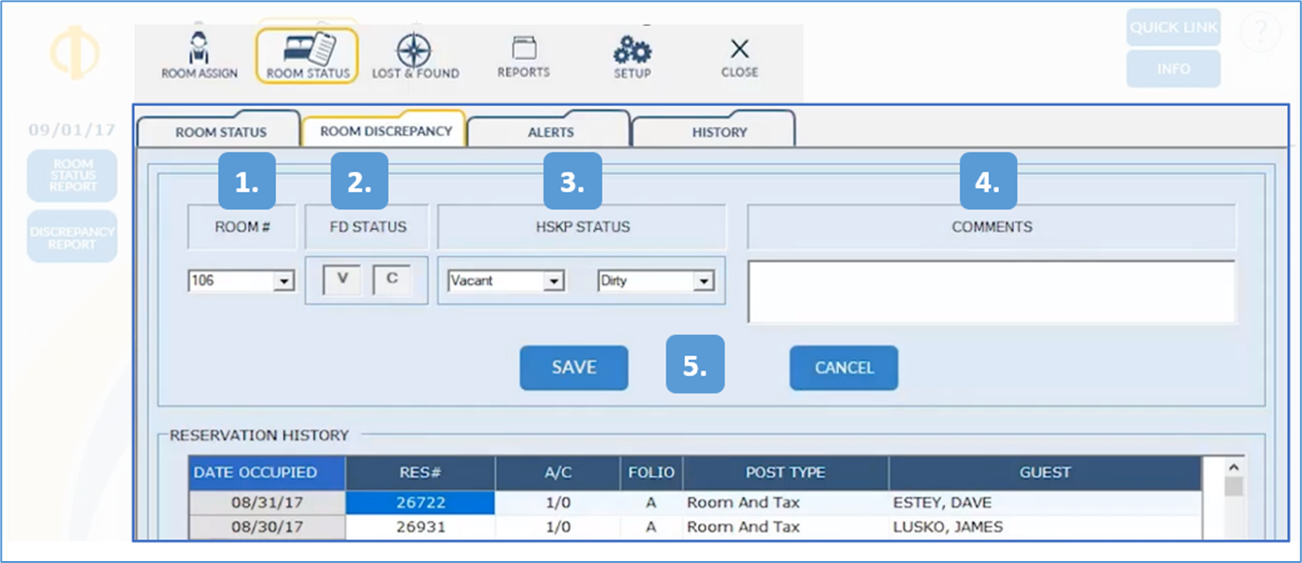Click the application logo icon
The height and width of the screenshot is (563, 1302).
coord(75,53)
